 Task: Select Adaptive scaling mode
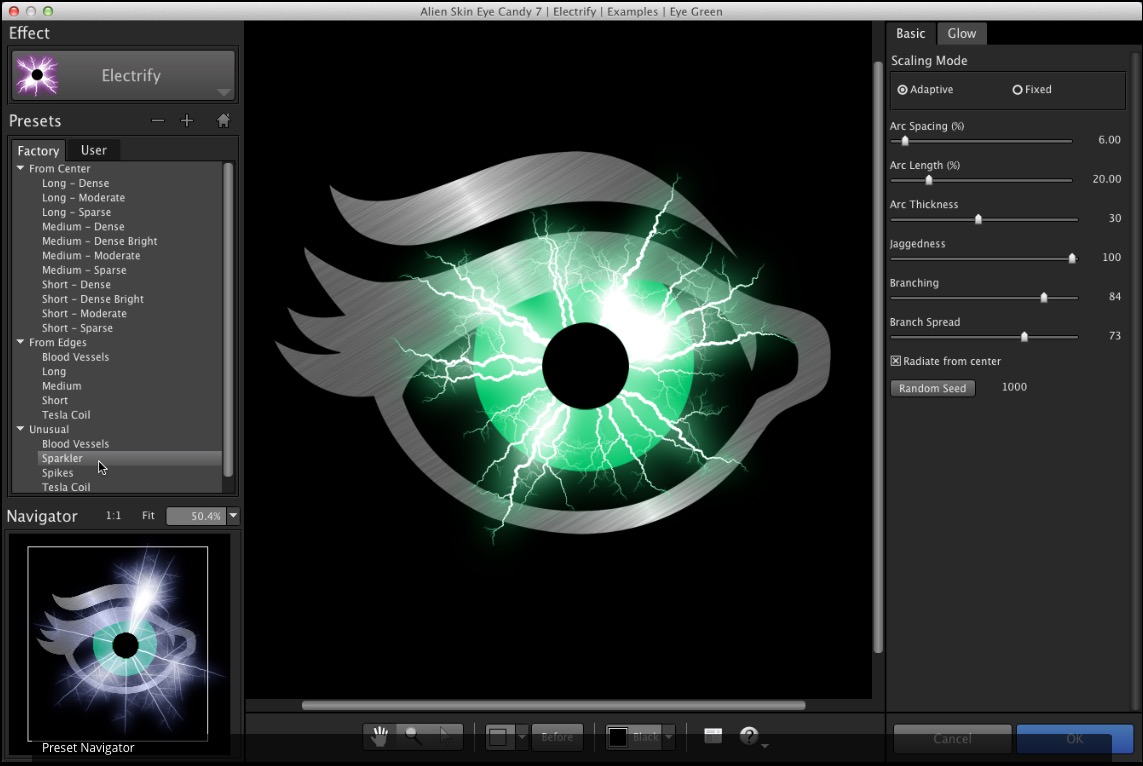click(903, 90)
